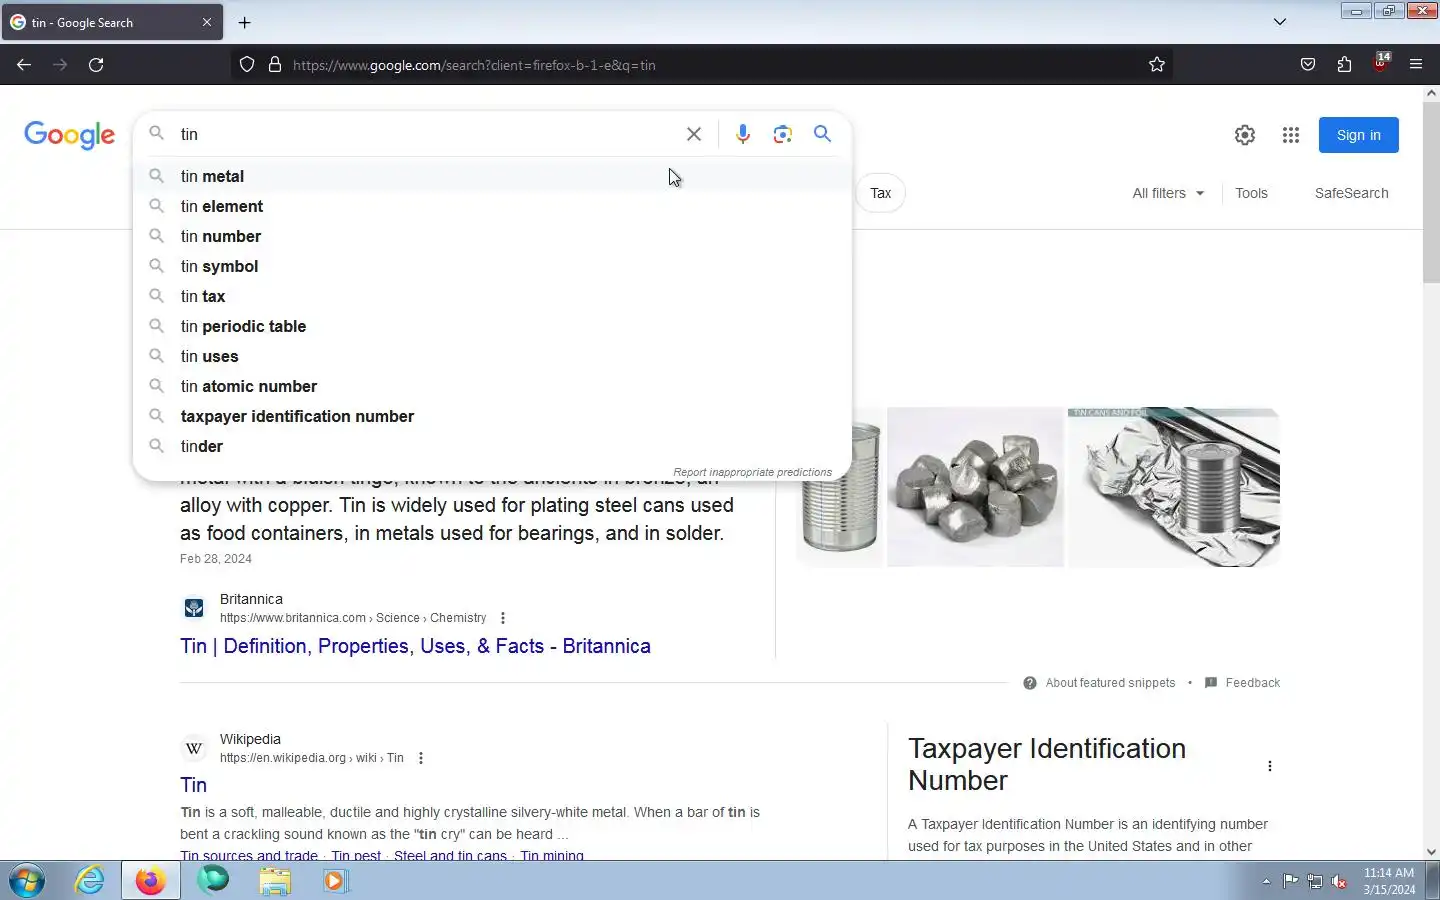Viewport: 1440px width, 900px height.
Task: Open the file explorer folder in the taskbar
Action: [275, 881]
